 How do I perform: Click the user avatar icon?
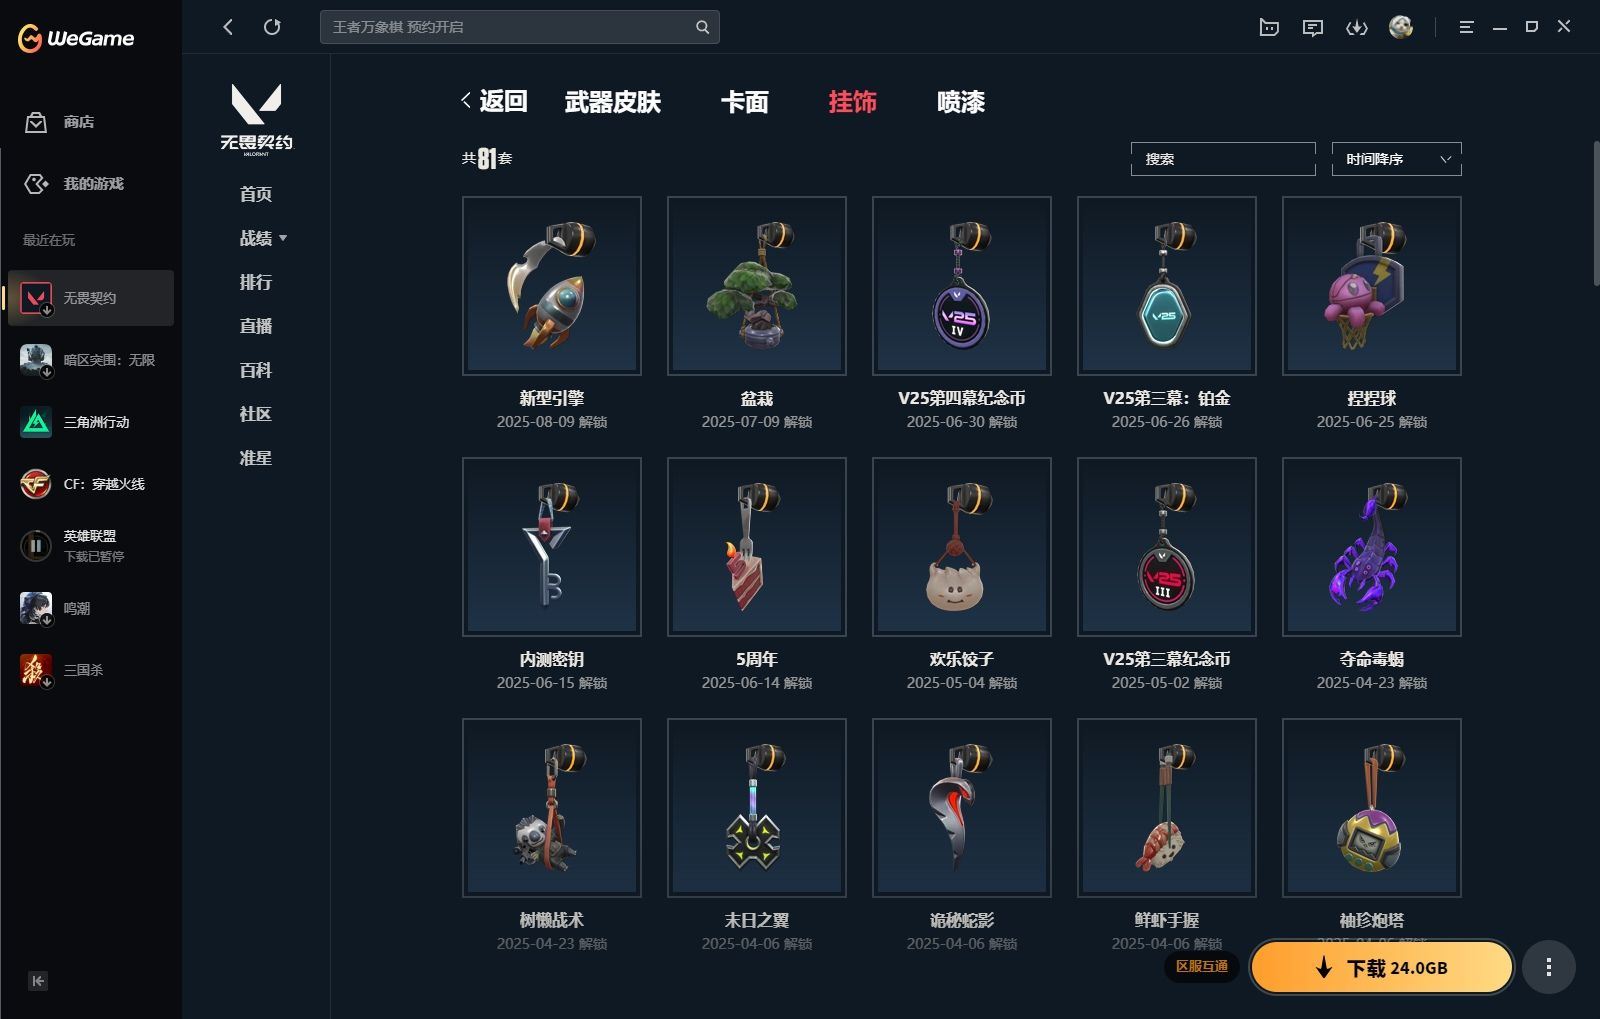click(1401, 27)
